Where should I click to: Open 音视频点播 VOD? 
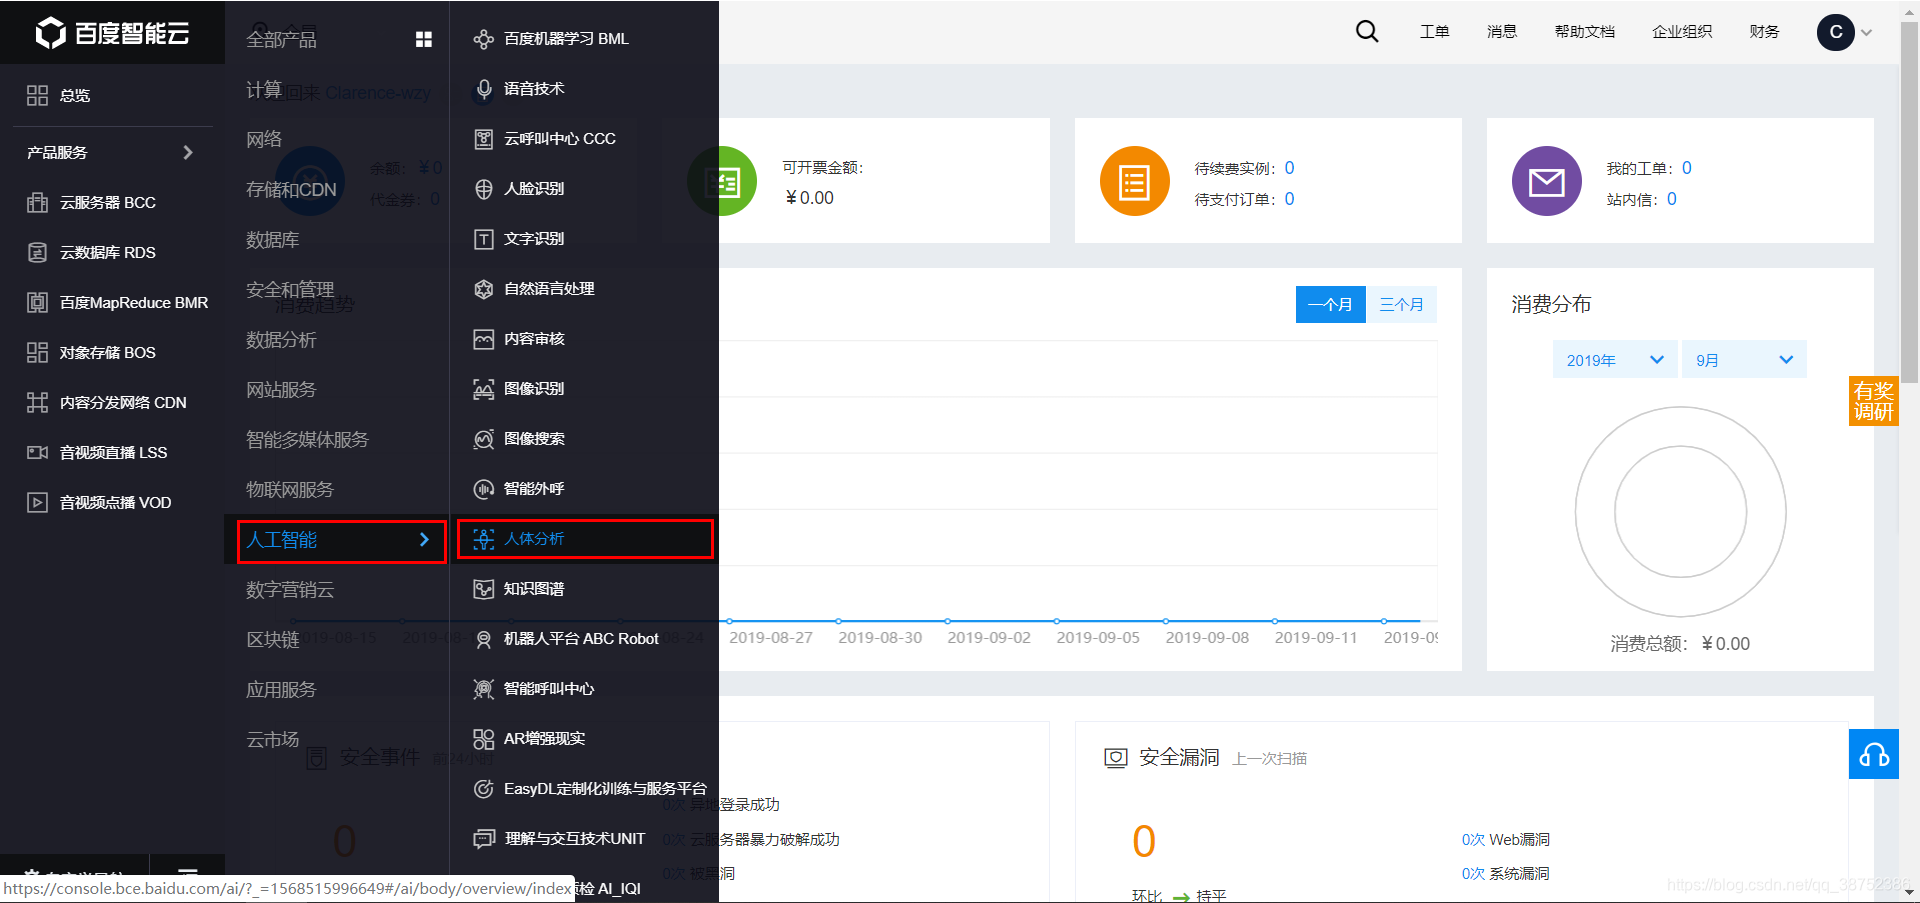100,502
